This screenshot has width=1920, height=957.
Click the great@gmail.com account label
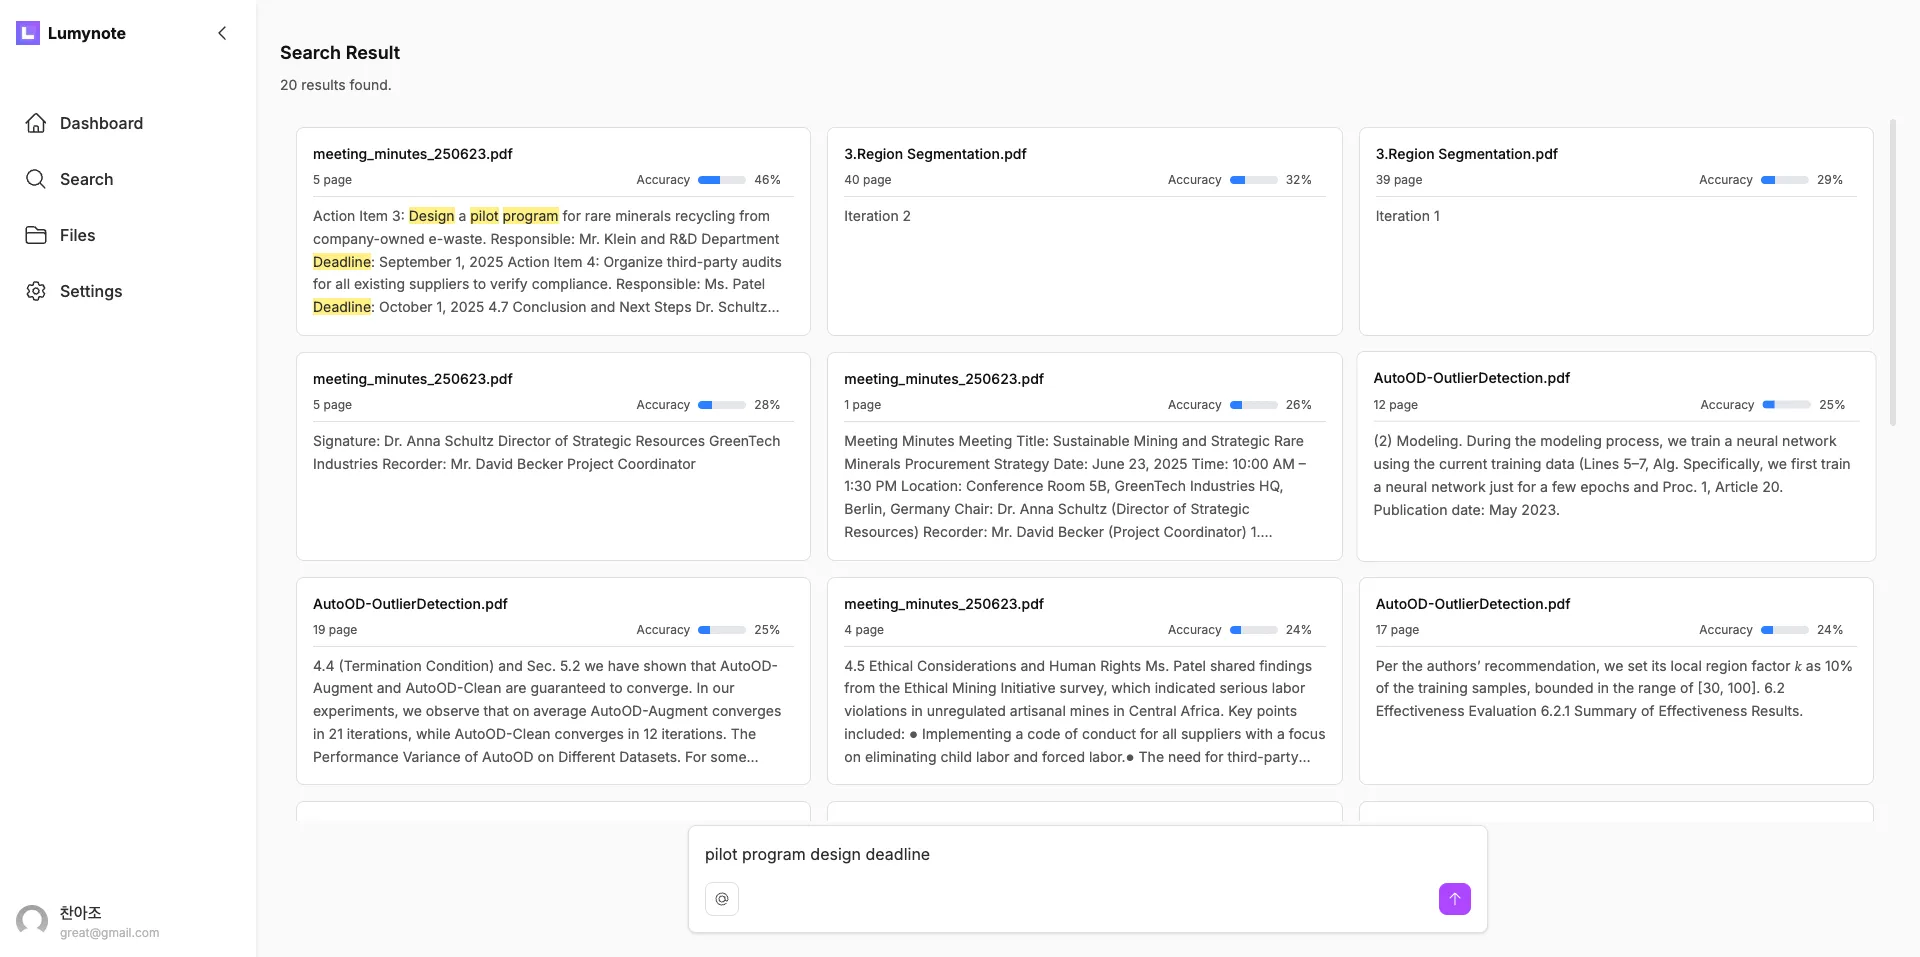(x=109, y=933)
